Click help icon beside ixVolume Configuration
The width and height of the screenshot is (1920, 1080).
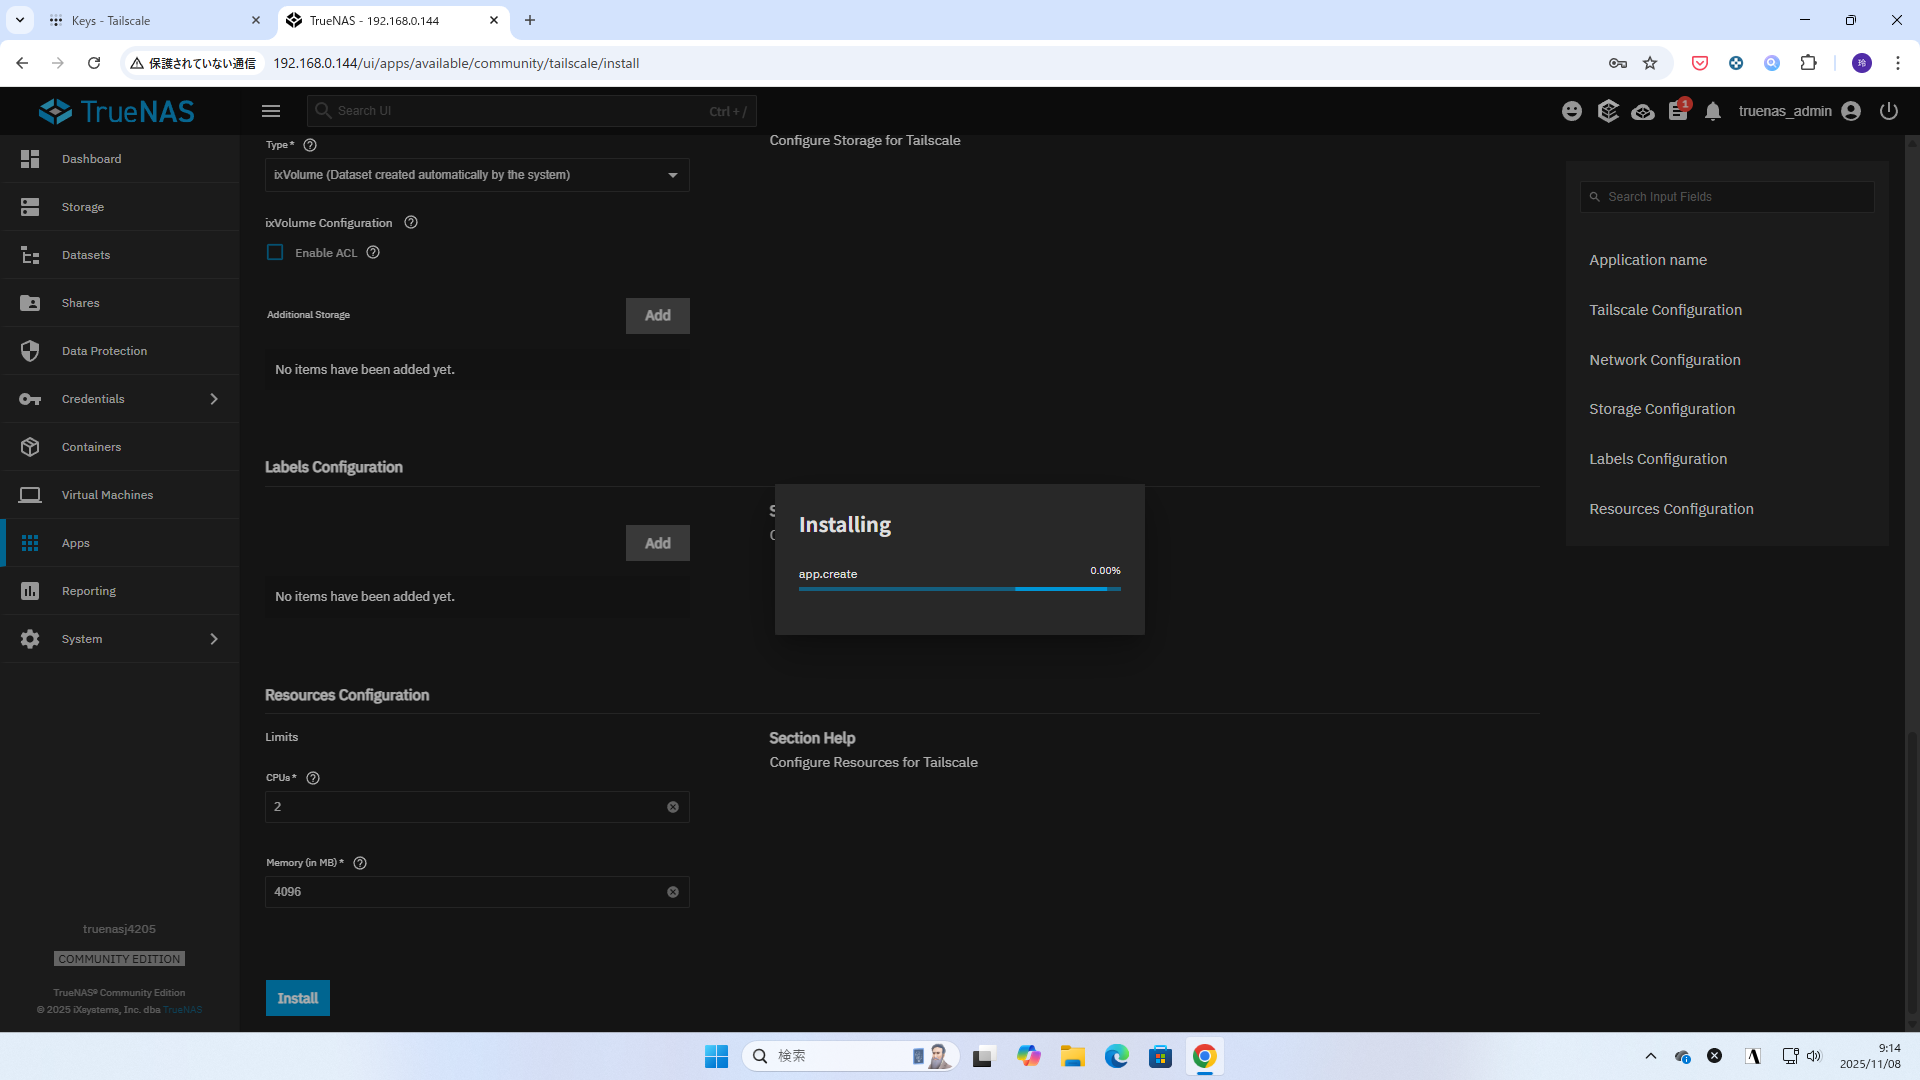click(411, 222)
